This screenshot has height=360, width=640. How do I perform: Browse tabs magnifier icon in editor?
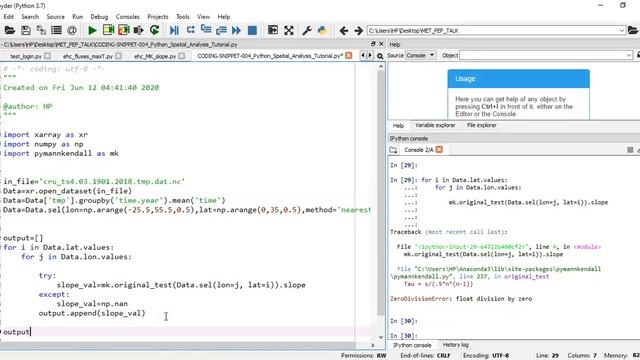380,56
